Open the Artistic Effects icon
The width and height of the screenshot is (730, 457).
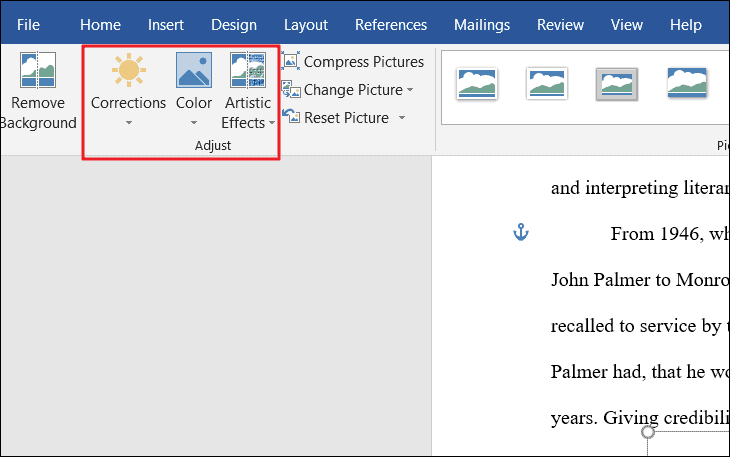tap(247, 71)
